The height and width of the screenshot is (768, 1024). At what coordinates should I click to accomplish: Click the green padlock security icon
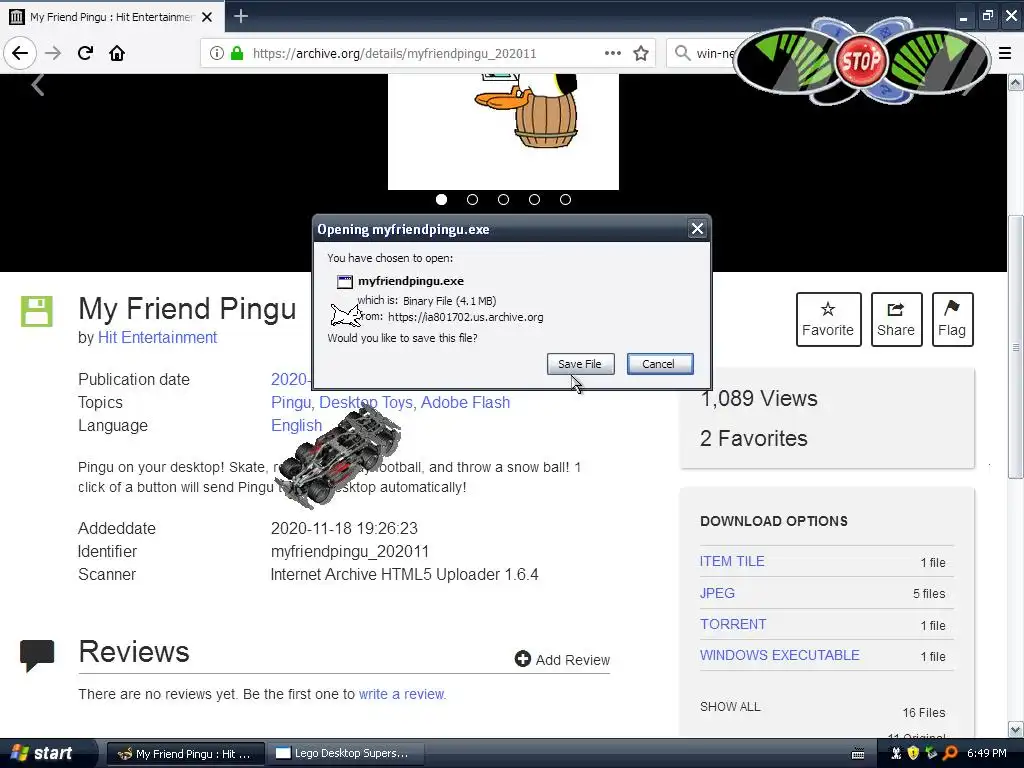(x=237, y=53)
